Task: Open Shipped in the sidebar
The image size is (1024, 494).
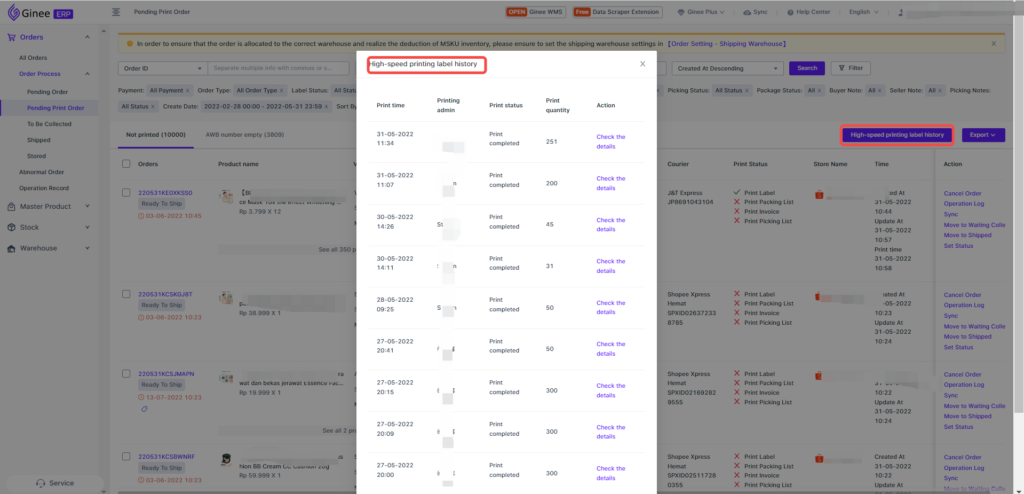Action: [x=39, y=140]
